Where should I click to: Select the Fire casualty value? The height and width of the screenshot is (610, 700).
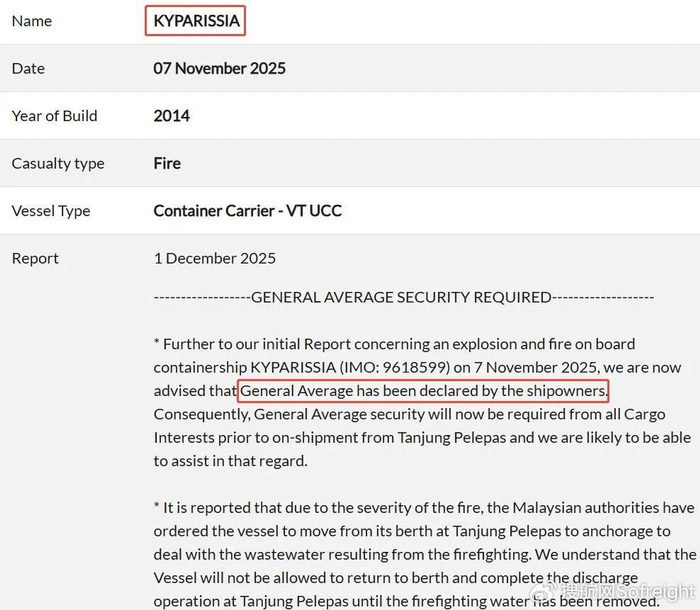[167, 163]
